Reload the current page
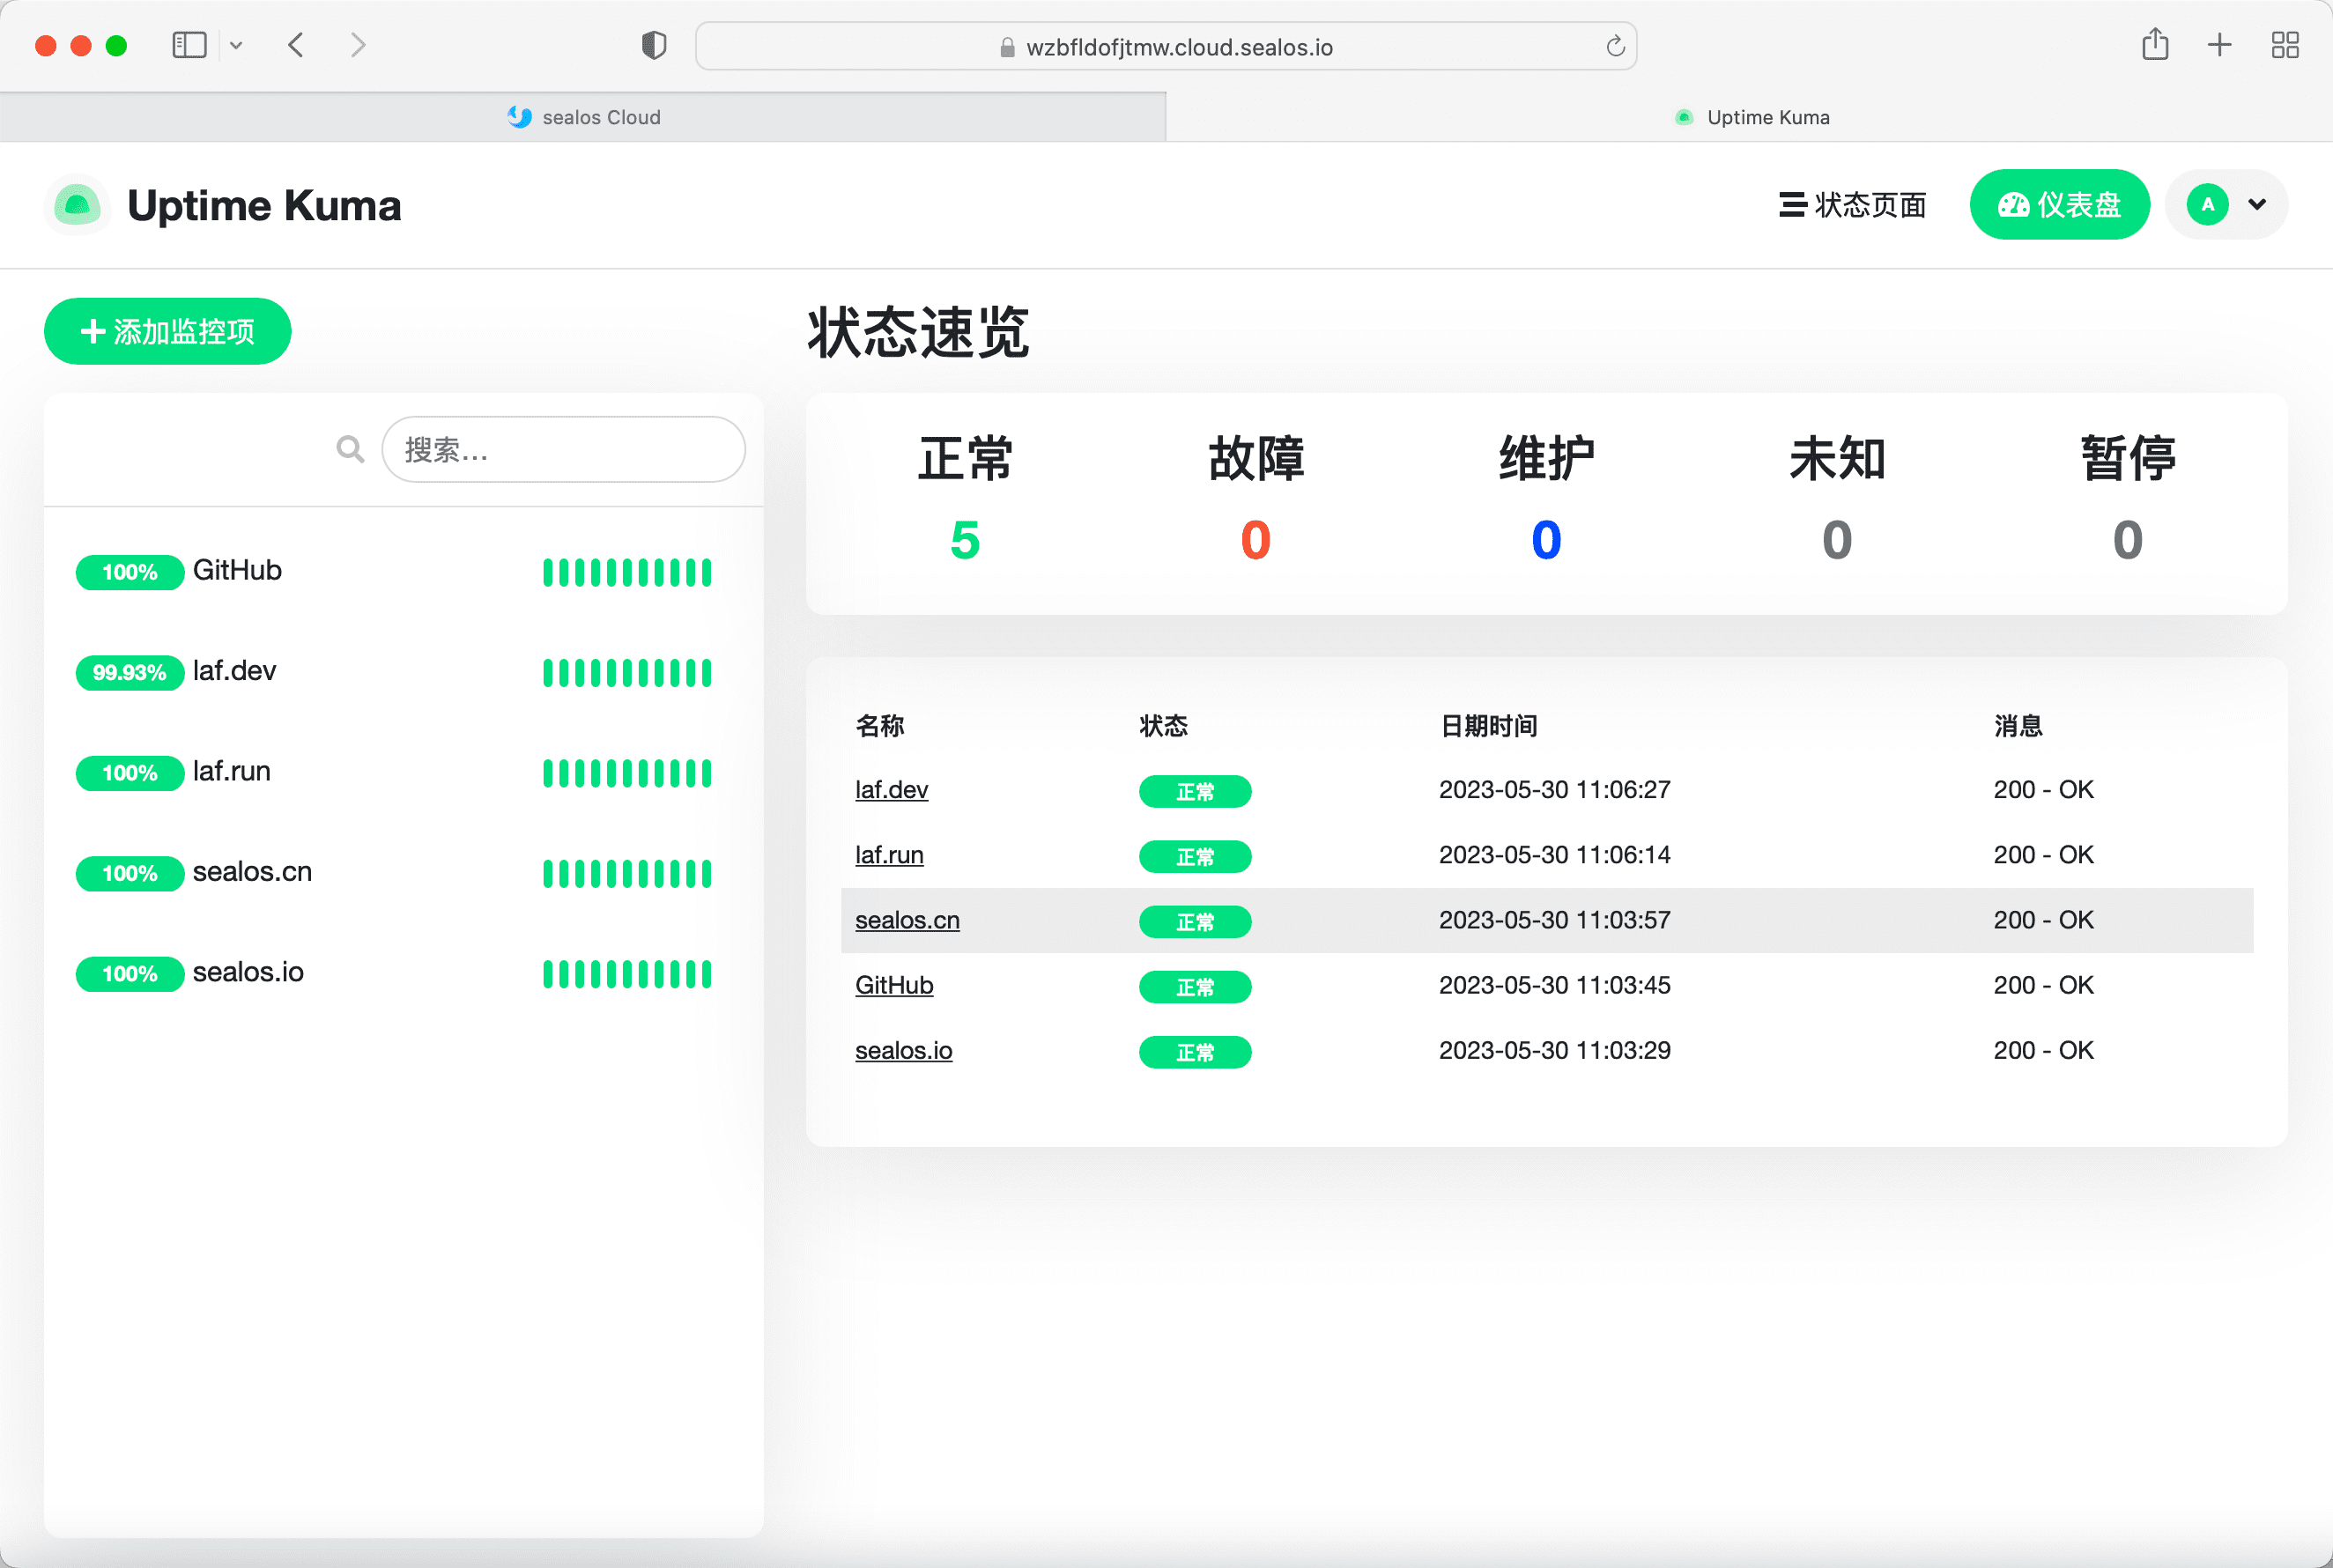The width and height of the screenshot is (2333, 1568). pyautogui.click(x=1614, y=46)
